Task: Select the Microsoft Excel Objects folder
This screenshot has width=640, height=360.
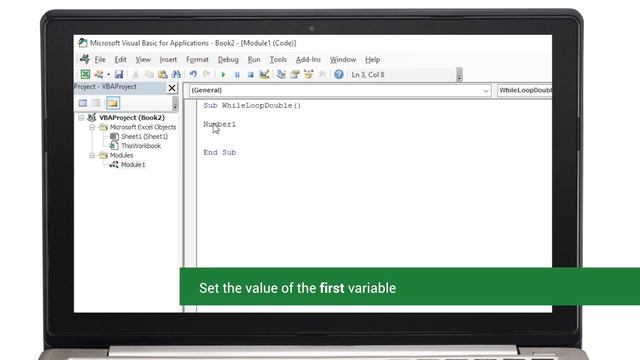Action: (x=142, y=127)
